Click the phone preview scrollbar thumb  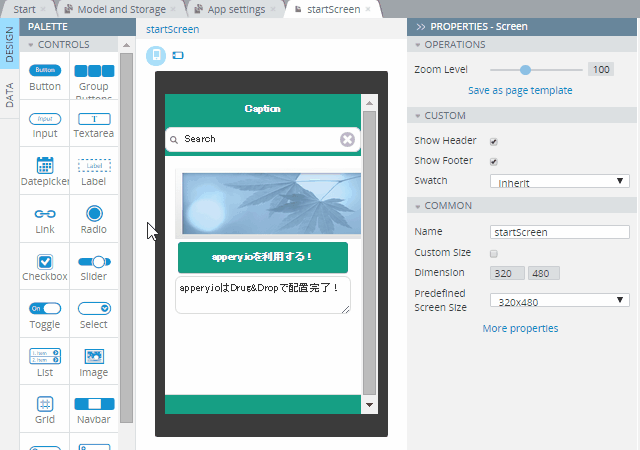(369, 253)
